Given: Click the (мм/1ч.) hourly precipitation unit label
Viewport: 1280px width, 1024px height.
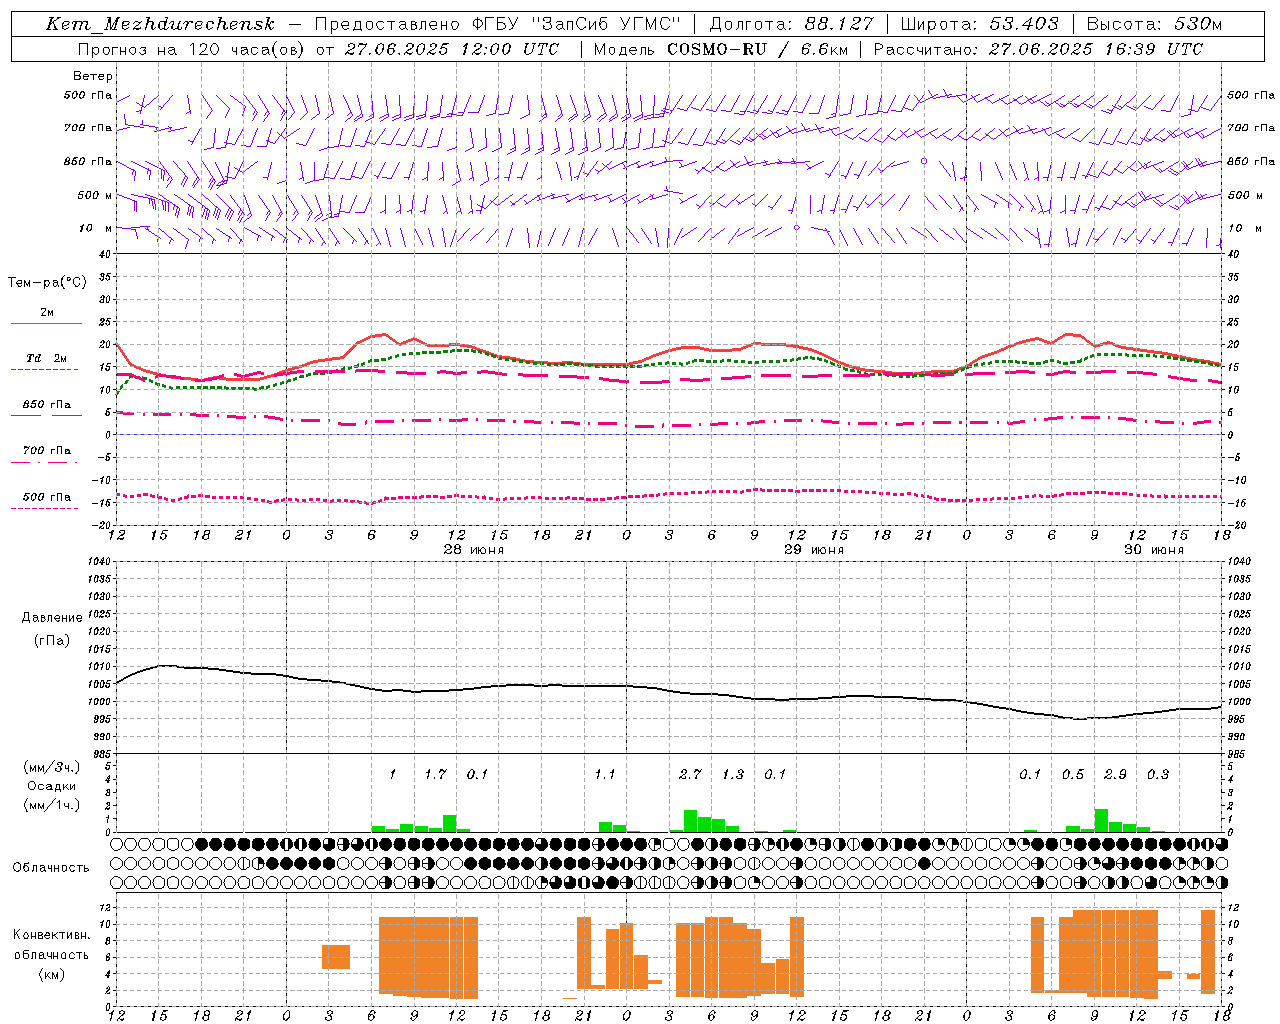Looking at the screenshot, I should (x=51, y=805).
